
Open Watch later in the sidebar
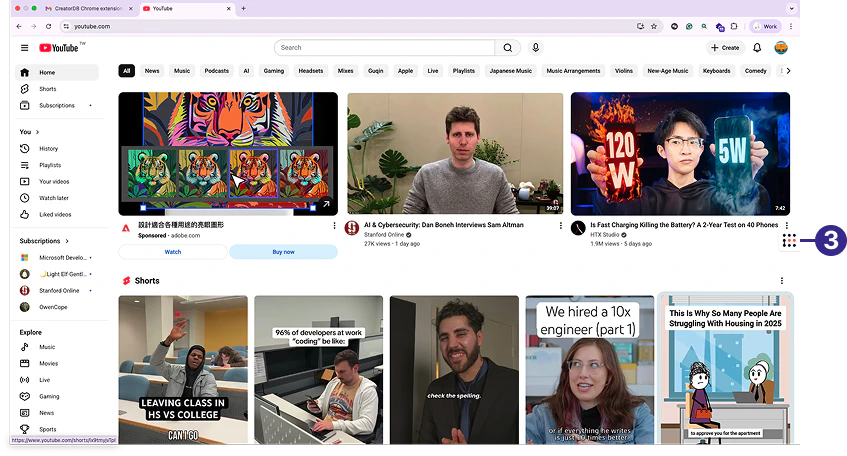point(56,198)
